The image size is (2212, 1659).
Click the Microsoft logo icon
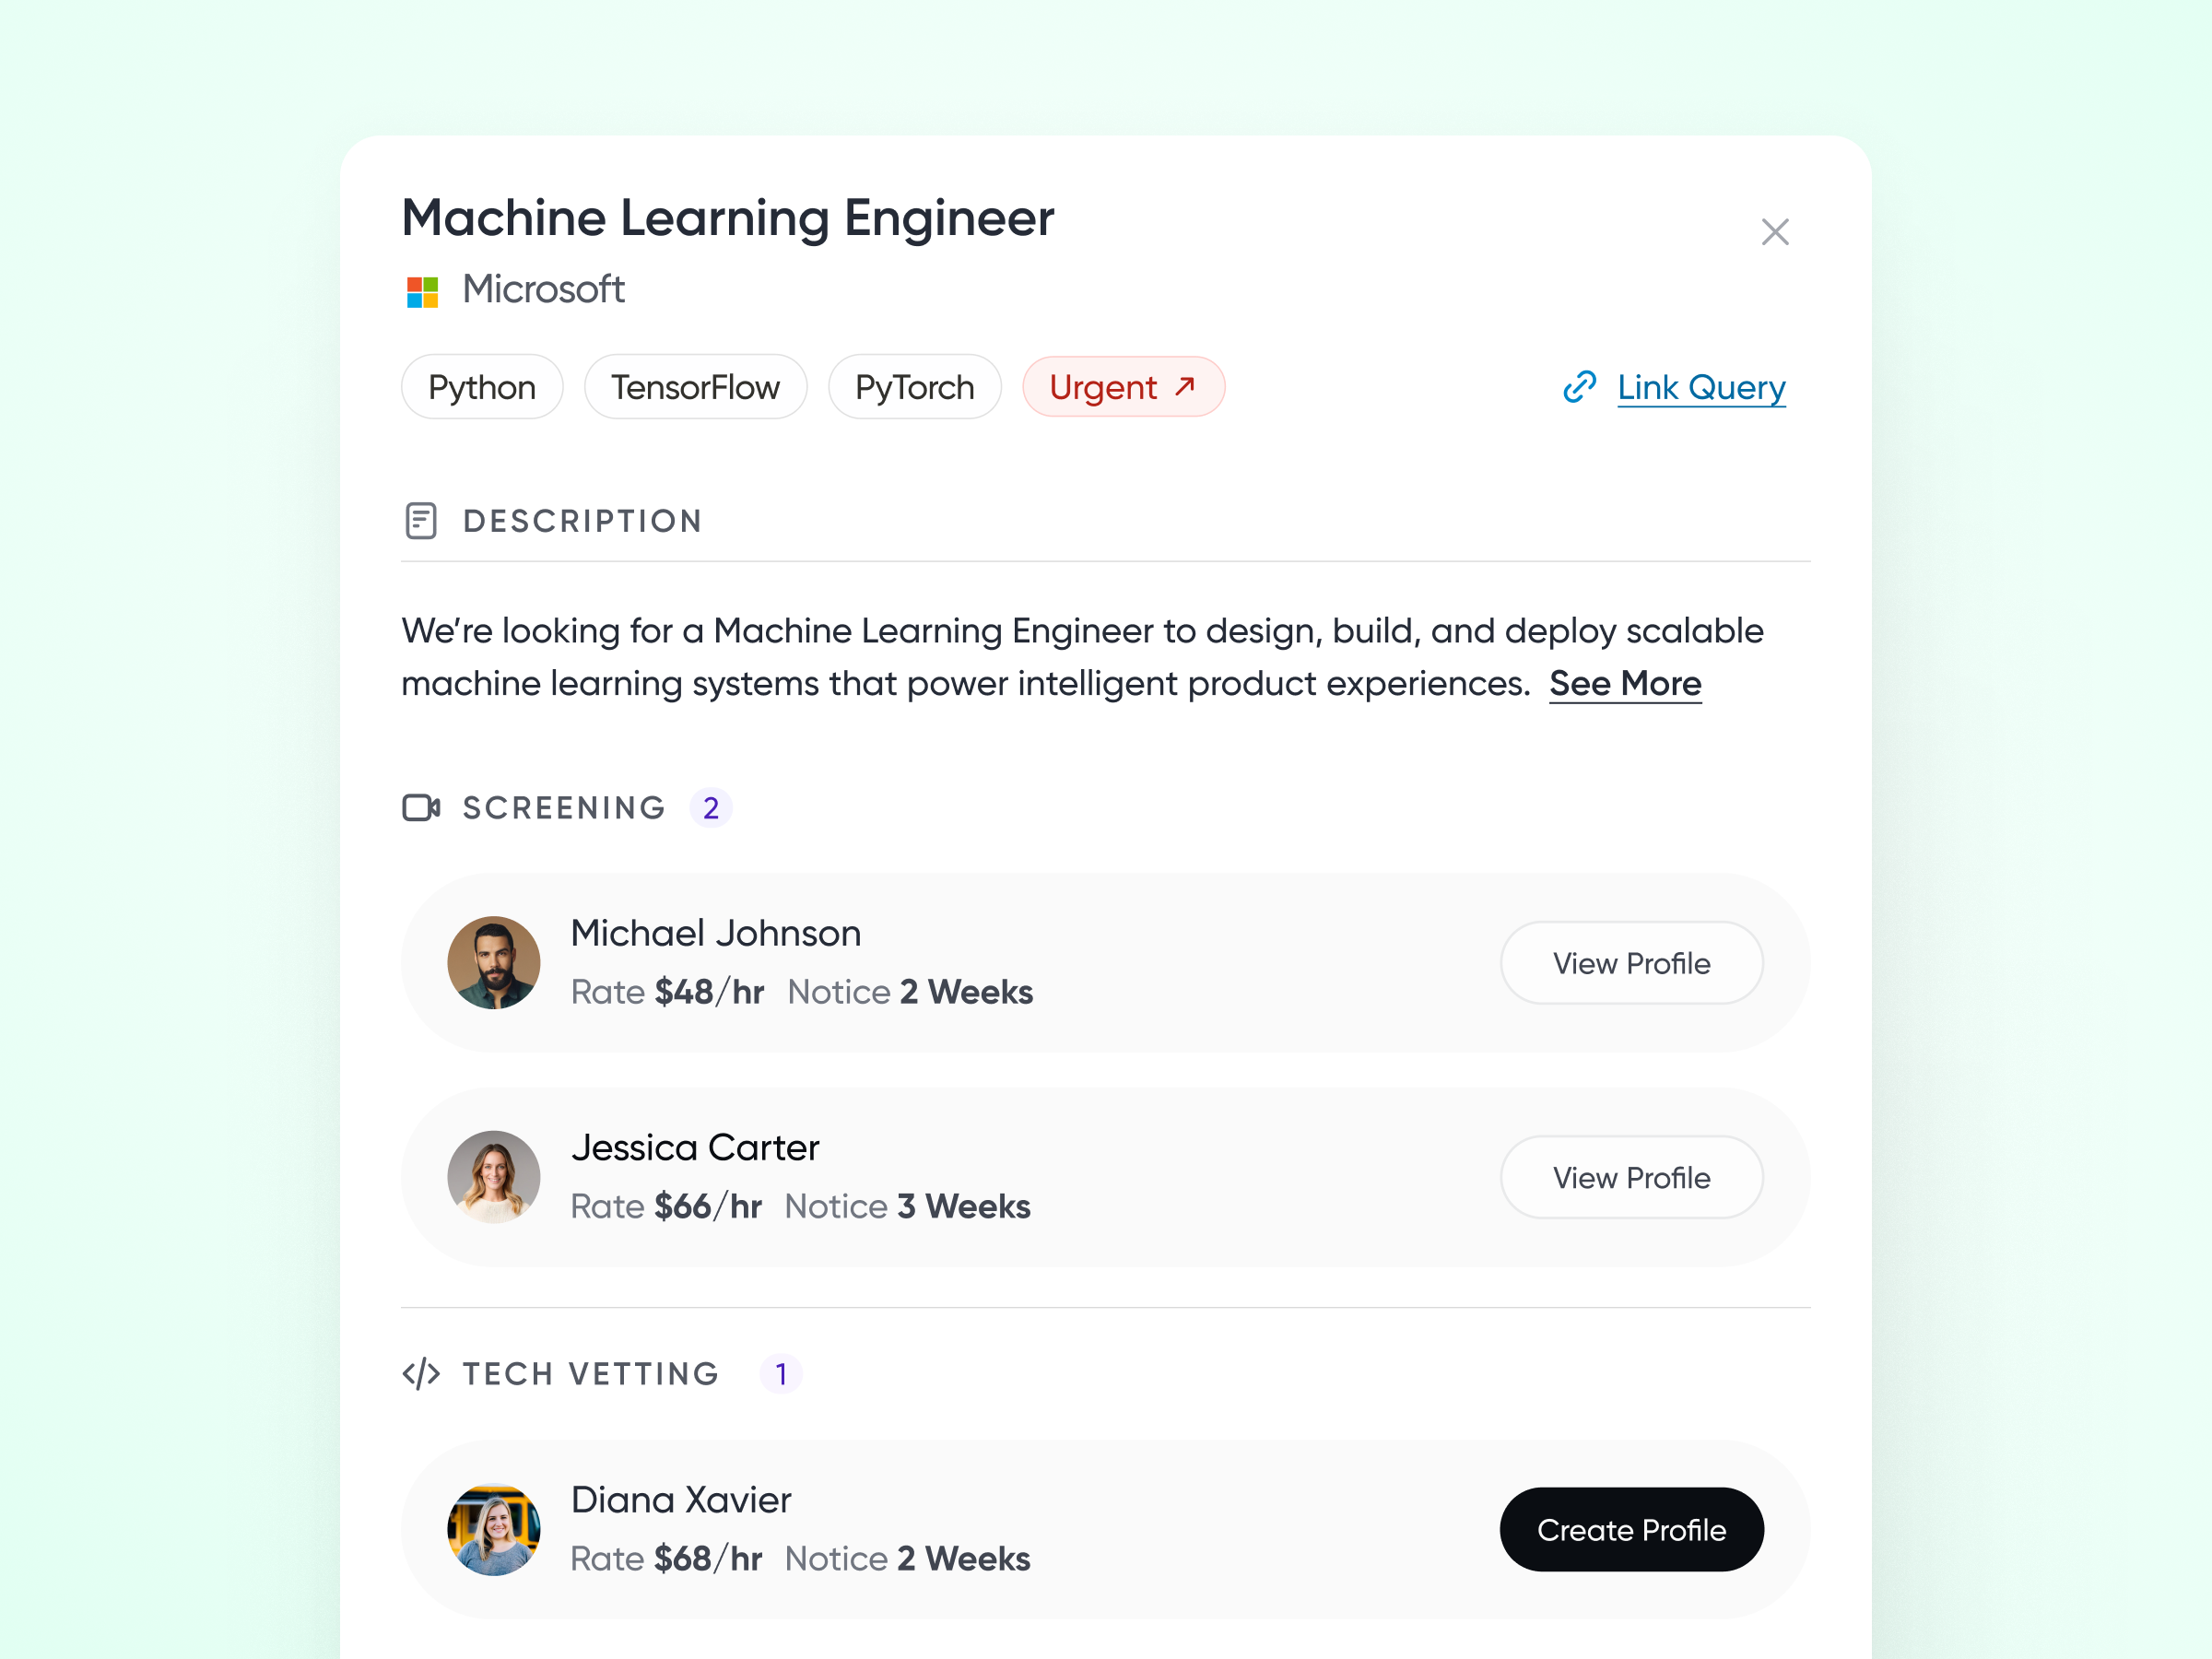[422, 291]
